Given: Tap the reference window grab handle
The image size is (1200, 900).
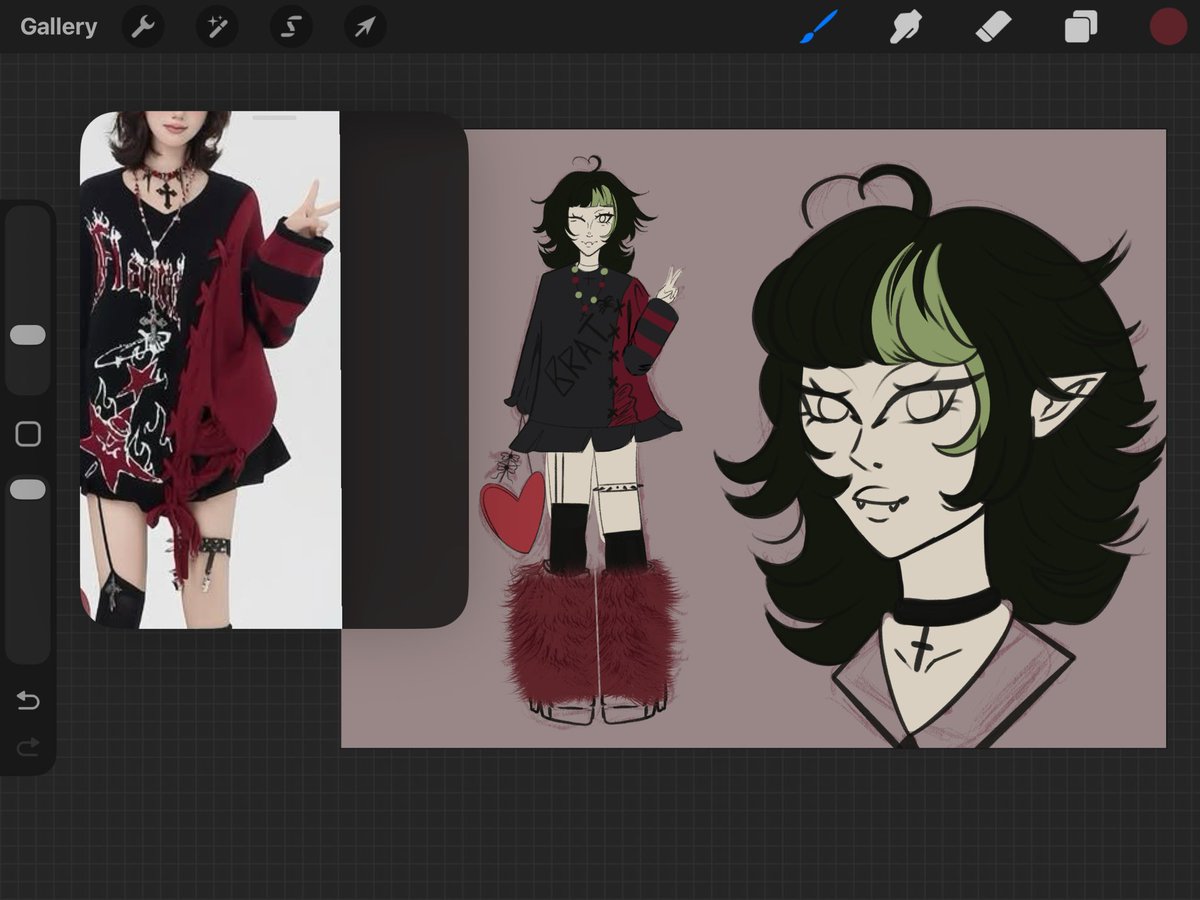Looking at the screenshot, I should [275, 118].
